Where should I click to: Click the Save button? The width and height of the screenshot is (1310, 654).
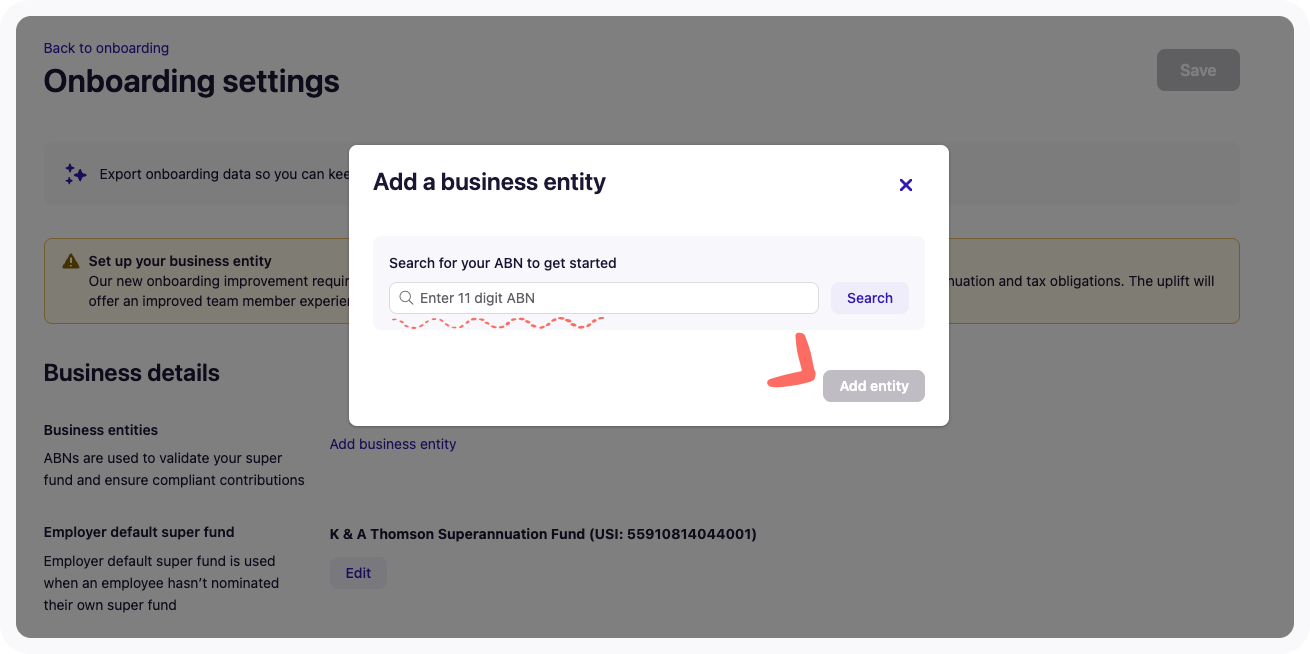click(x=1197, y=69)
